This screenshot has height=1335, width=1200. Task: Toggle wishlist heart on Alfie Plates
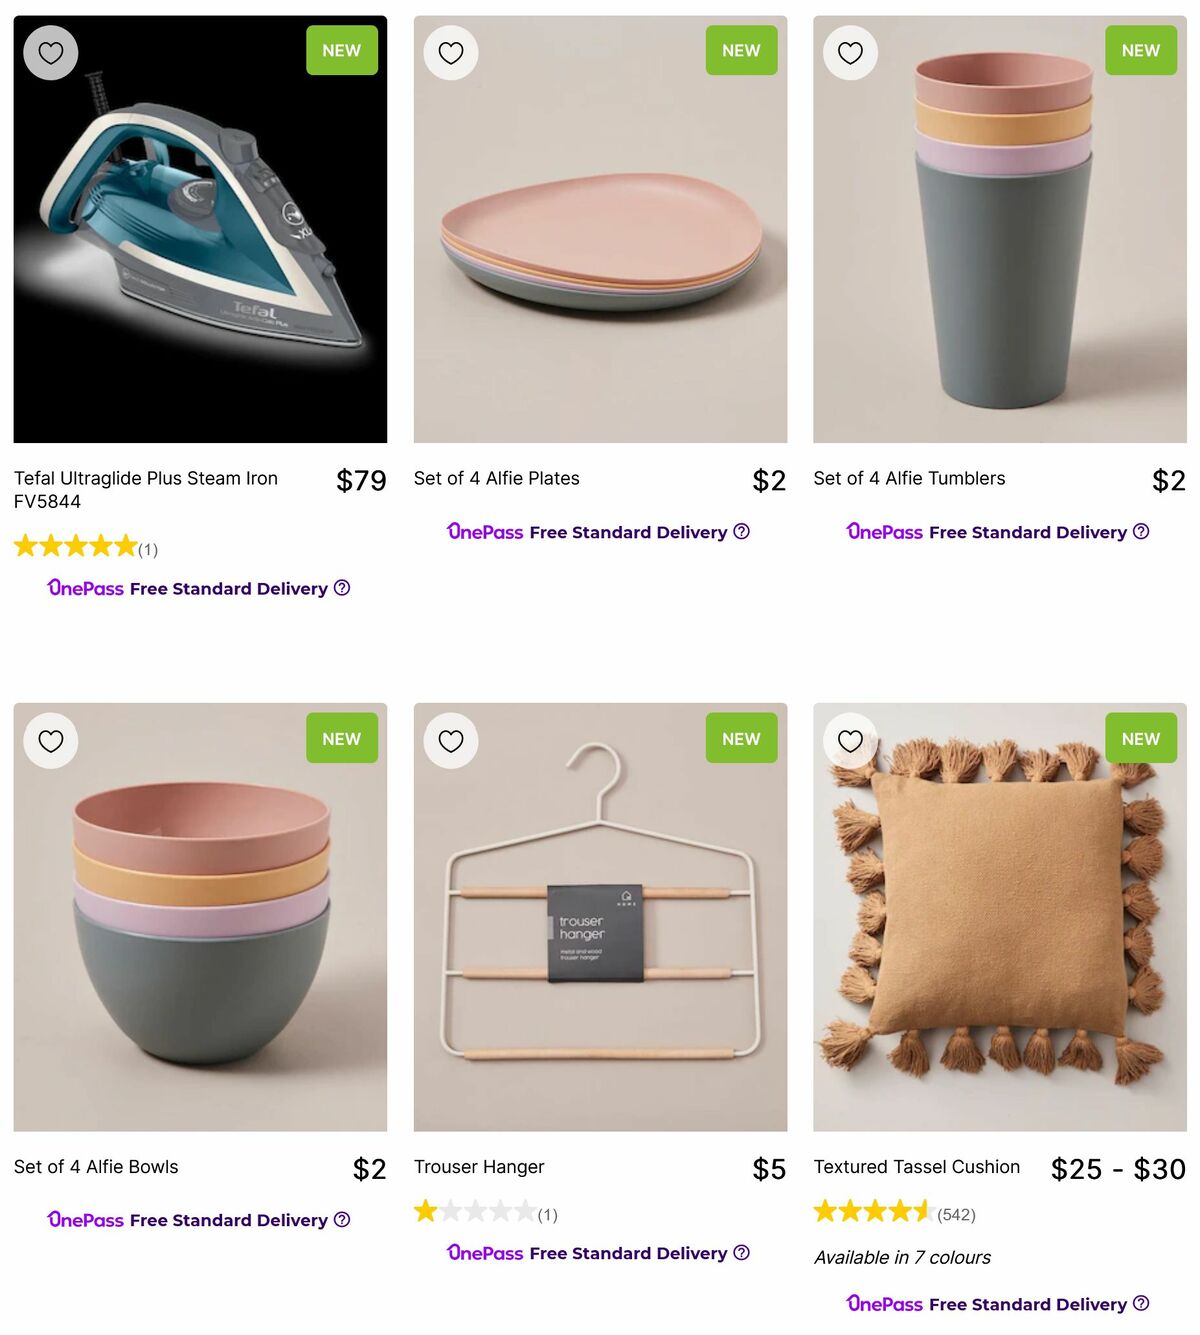pos(451,53)
